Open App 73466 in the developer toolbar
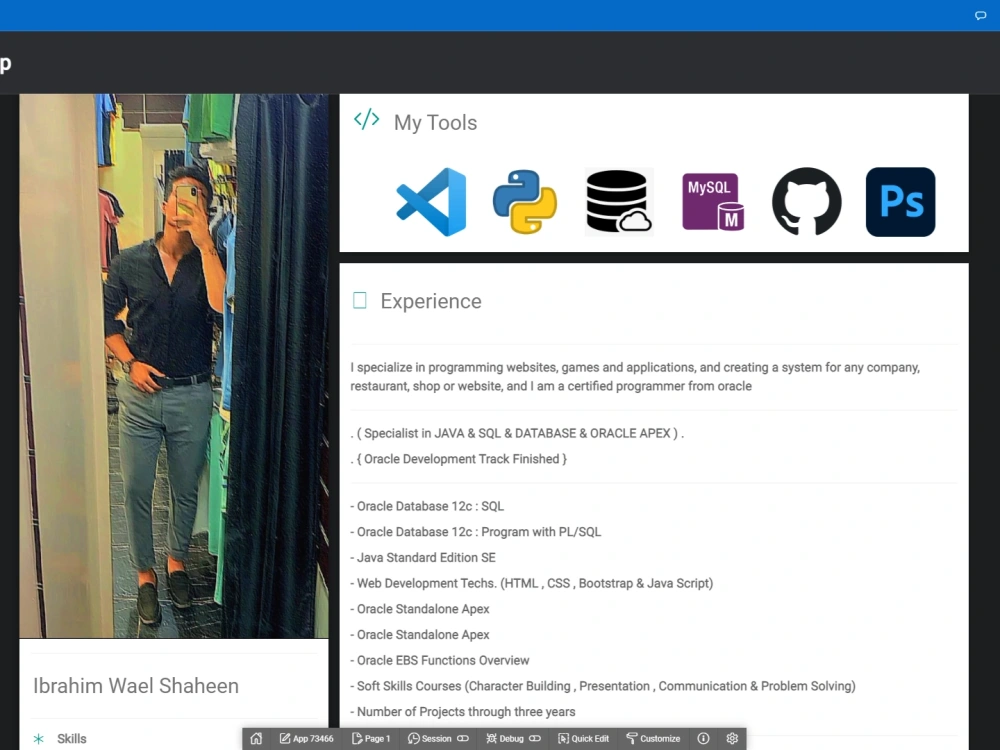 307,739
